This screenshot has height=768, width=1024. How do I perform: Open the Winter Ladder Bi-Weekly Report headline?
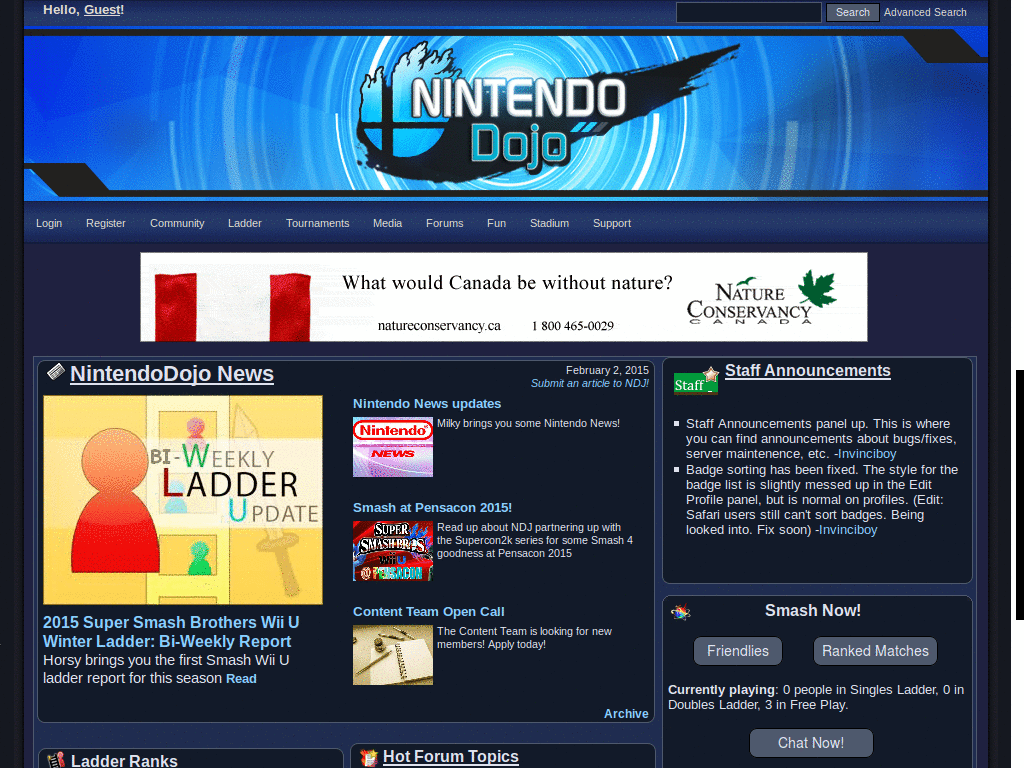(x=171, y=632)
